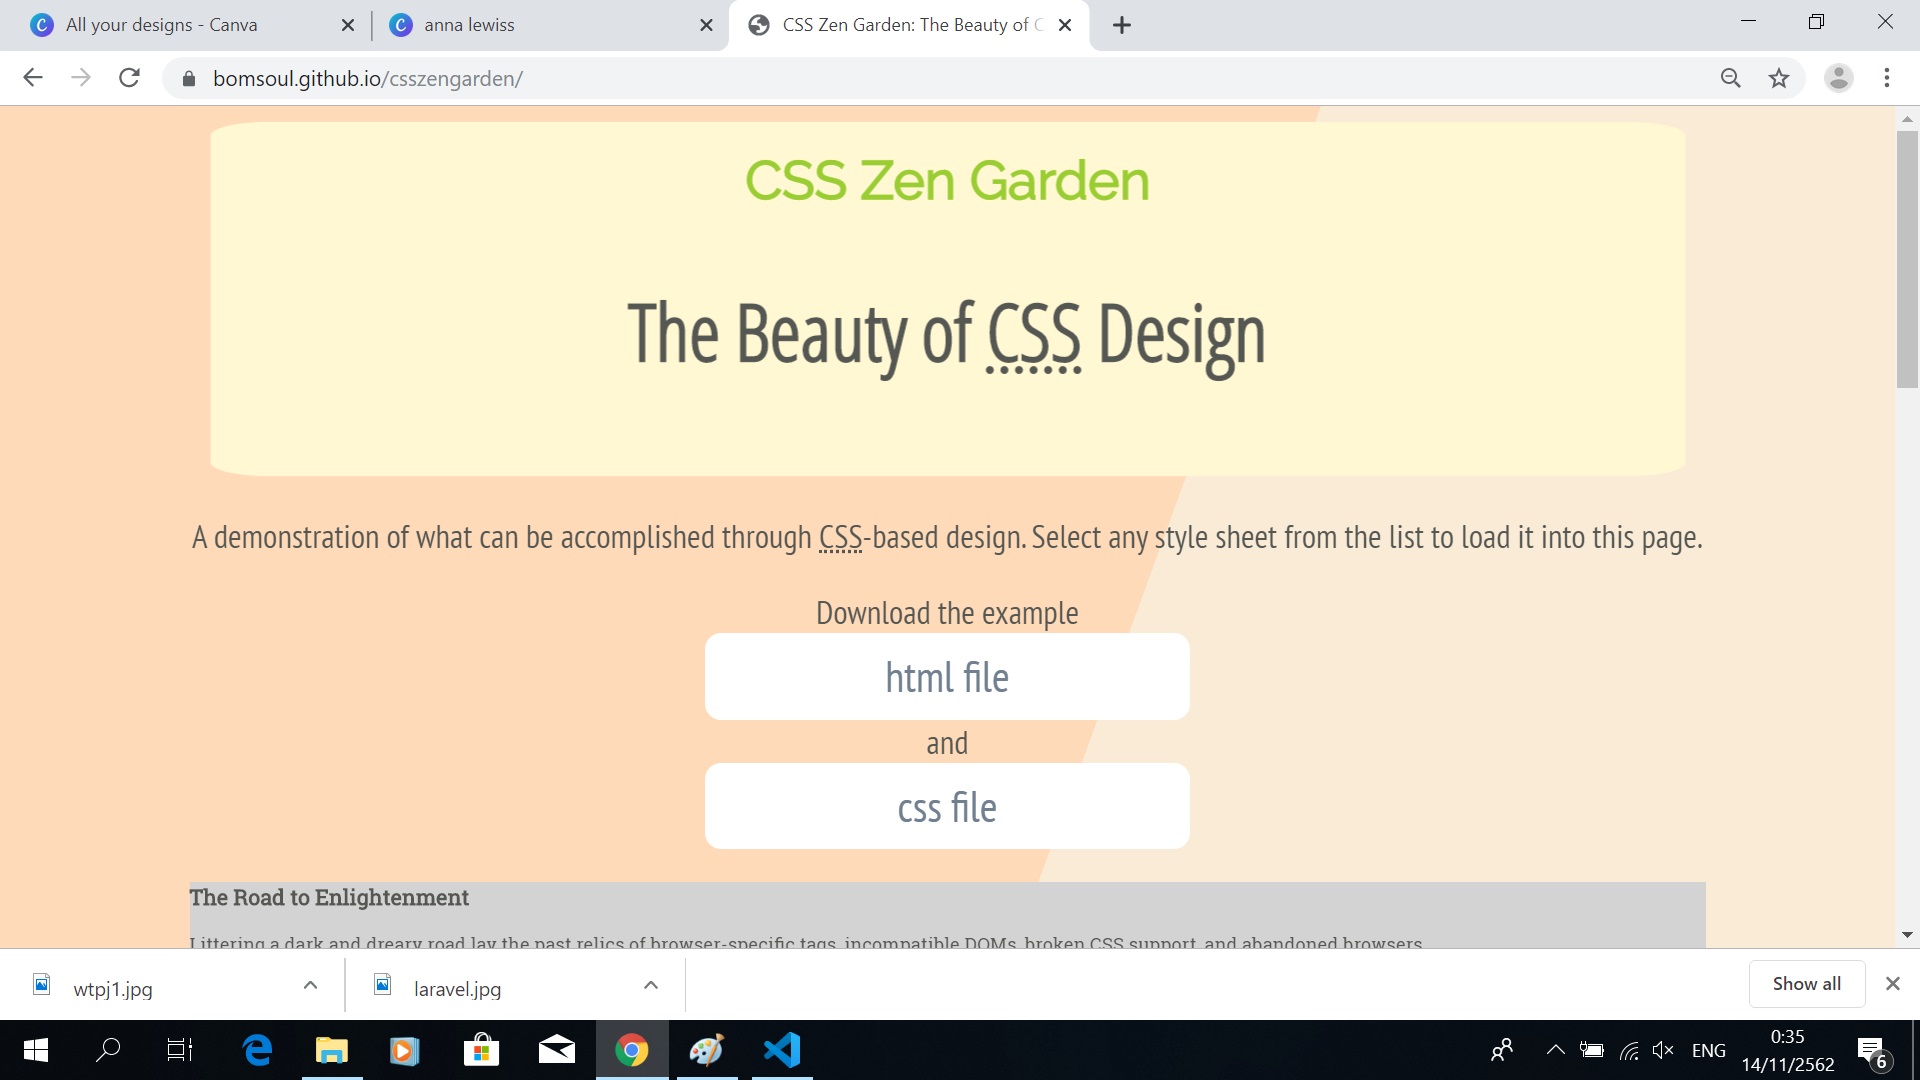The width and height of the screenshot is (1920, 1080).
Task: Close the downloads bar
Action: point(1892,984)
